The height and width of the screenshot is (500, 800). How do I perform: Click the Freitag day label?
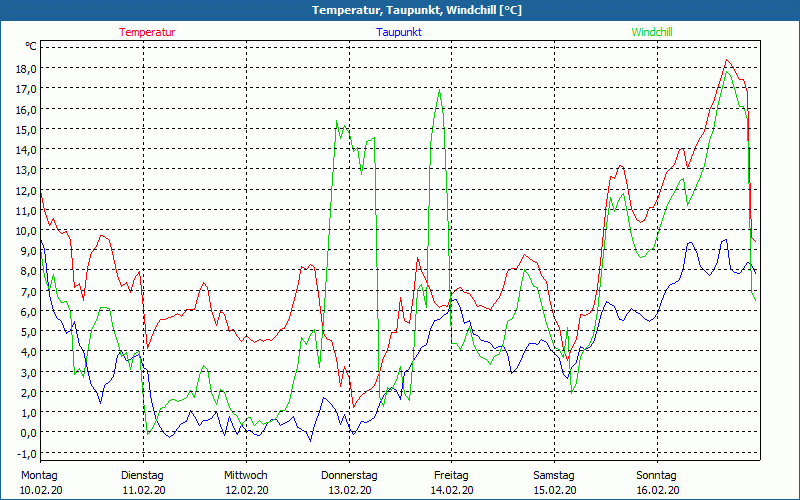coord(451,475)
